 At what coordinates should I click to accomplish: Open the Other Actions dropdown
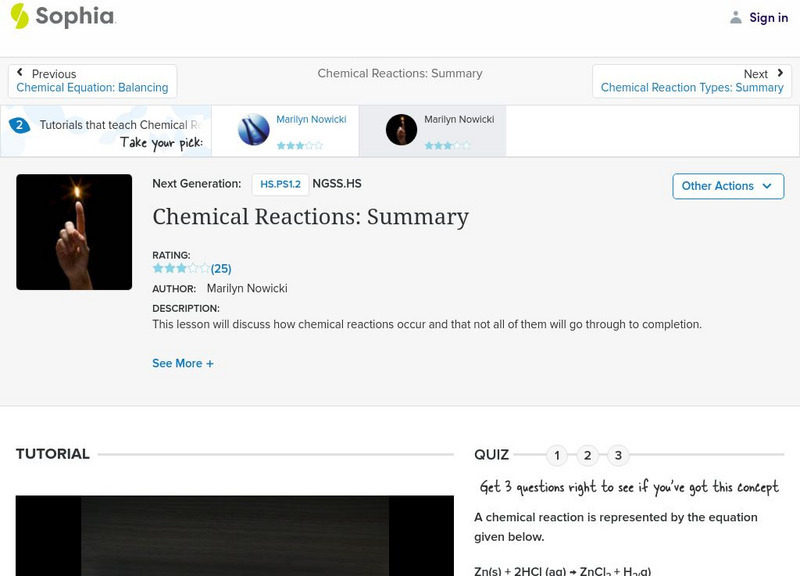point(728,186)
